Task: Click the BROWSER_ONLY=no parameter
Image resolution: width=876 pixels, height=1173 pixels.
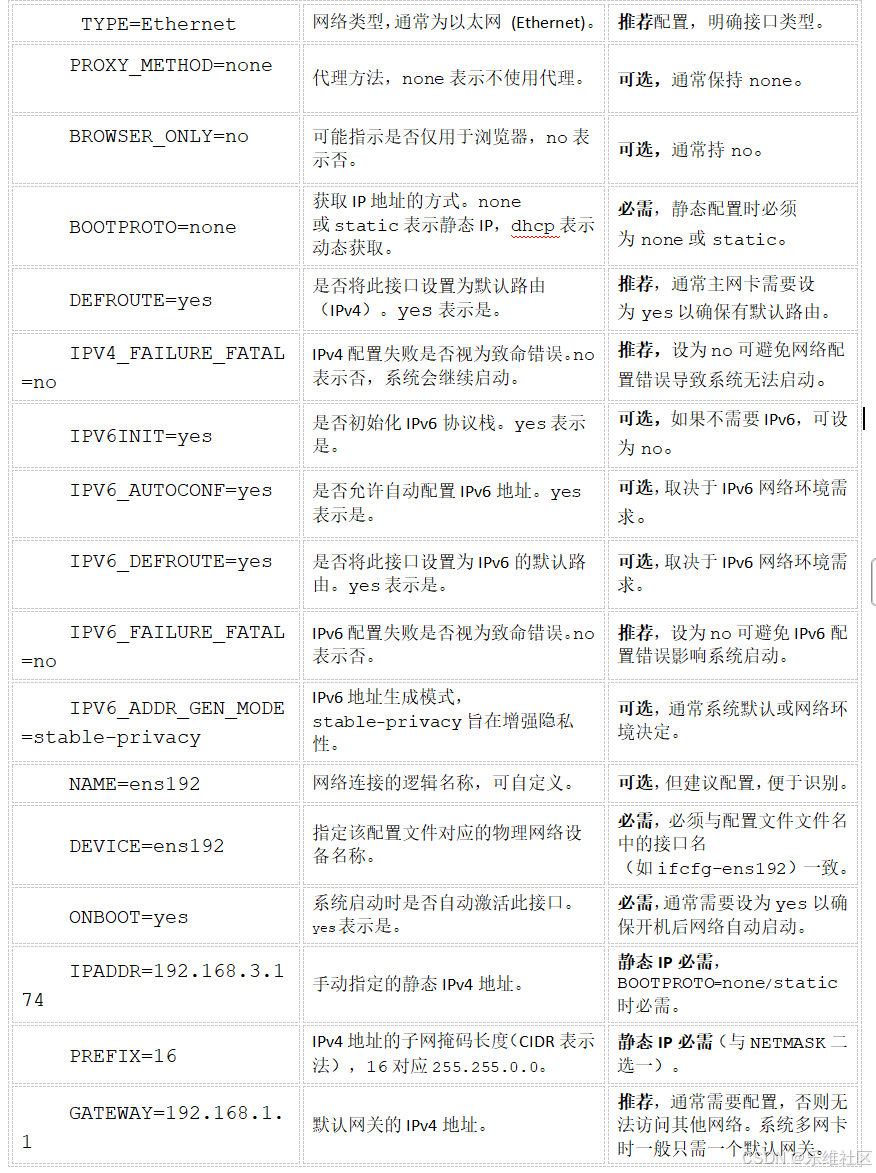Action: pos(159,136)
